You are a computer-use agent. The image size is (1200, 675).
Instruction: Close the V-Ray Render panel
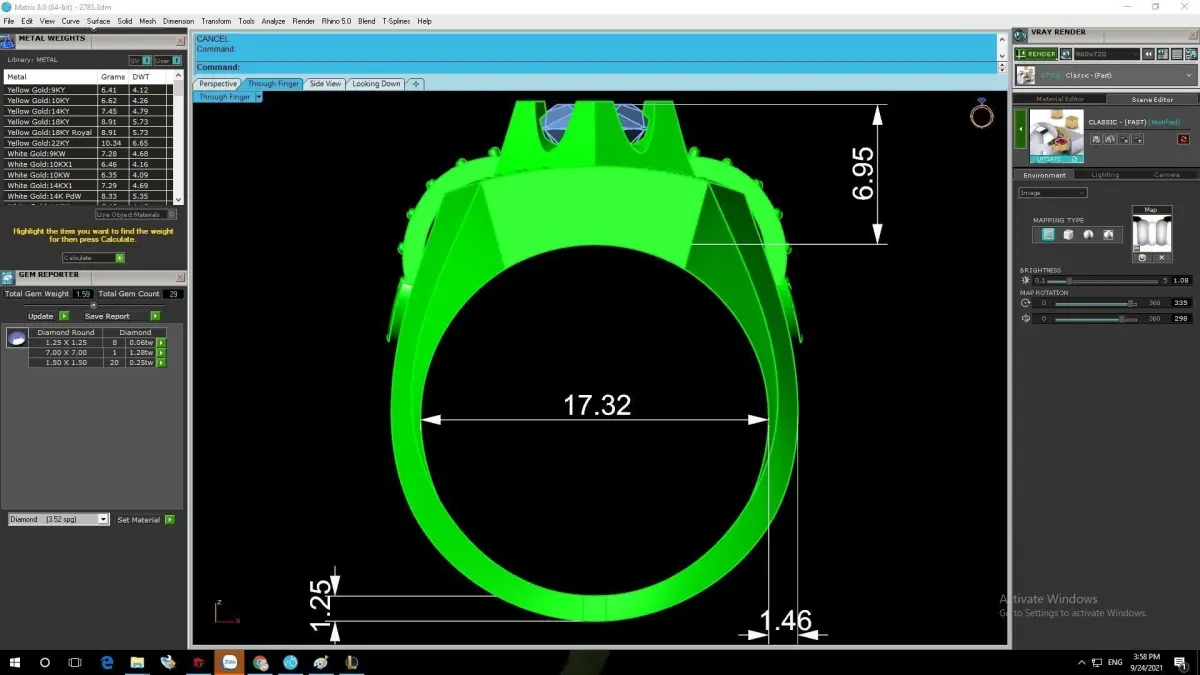point(1192,33)
